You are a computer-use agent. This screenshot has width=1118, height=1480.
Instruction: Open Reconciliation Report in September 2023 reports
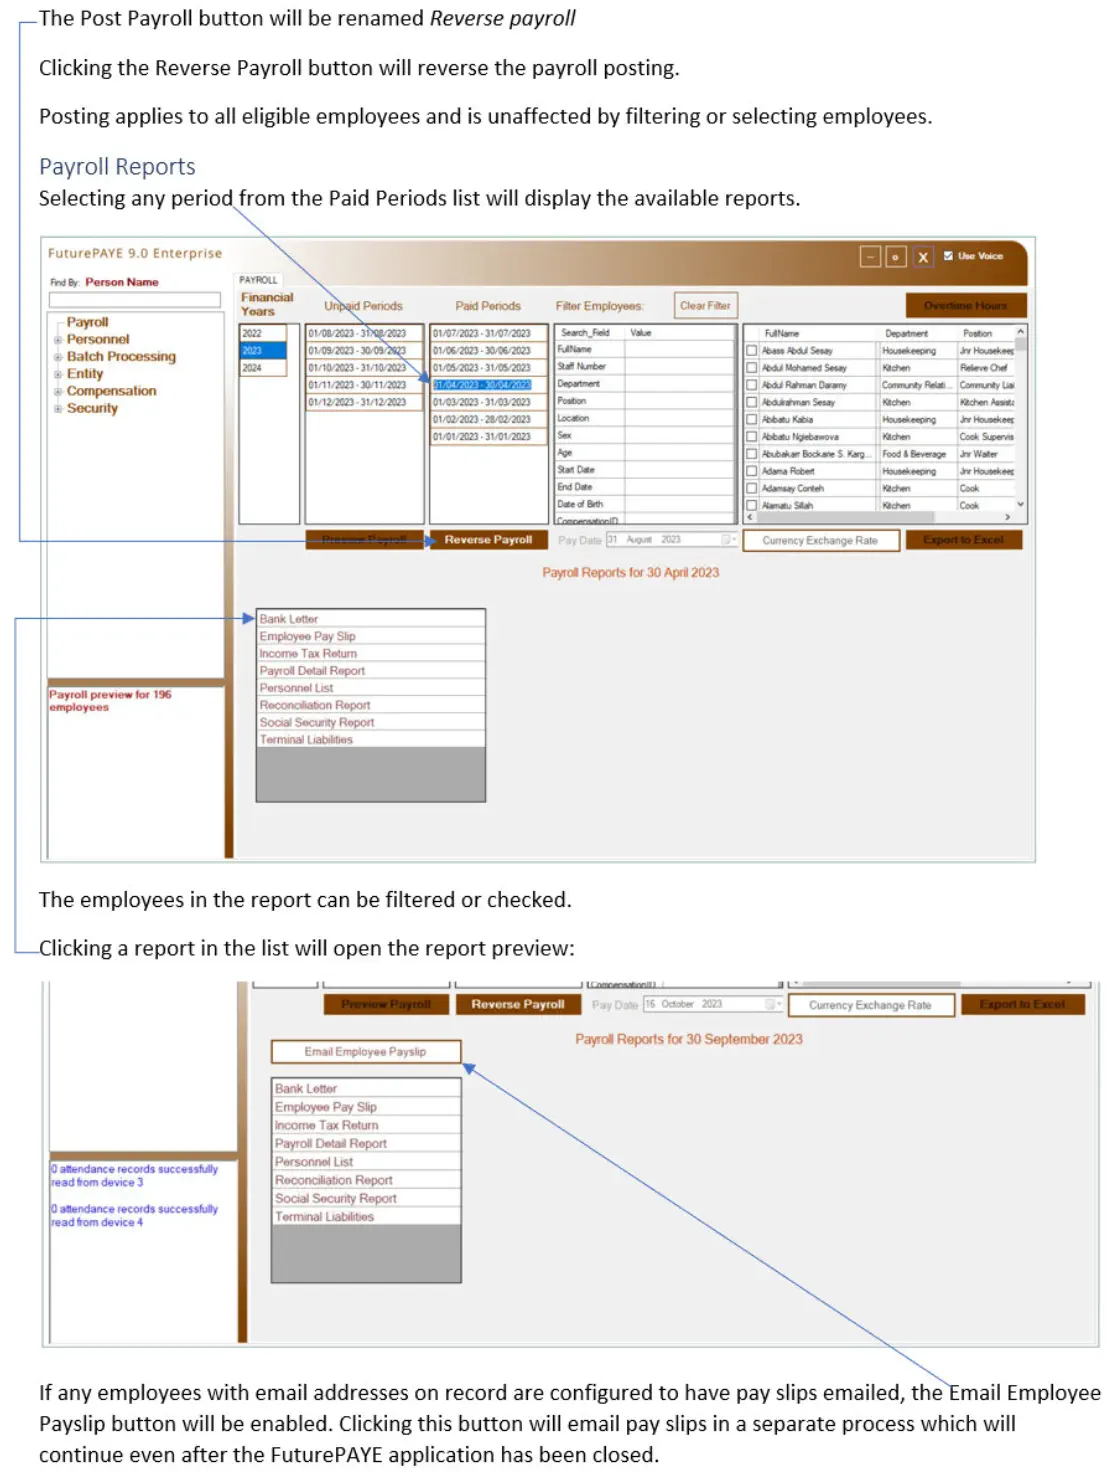(x=366, y=1180)
